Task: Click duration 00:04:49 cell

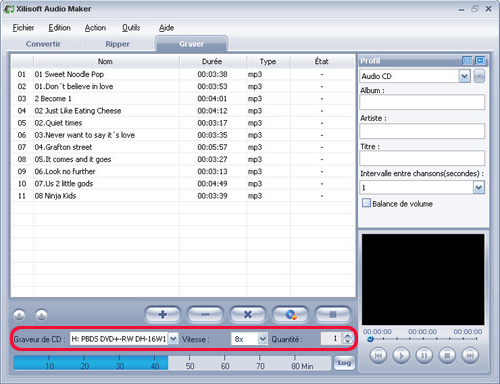Action: (212, 184)
